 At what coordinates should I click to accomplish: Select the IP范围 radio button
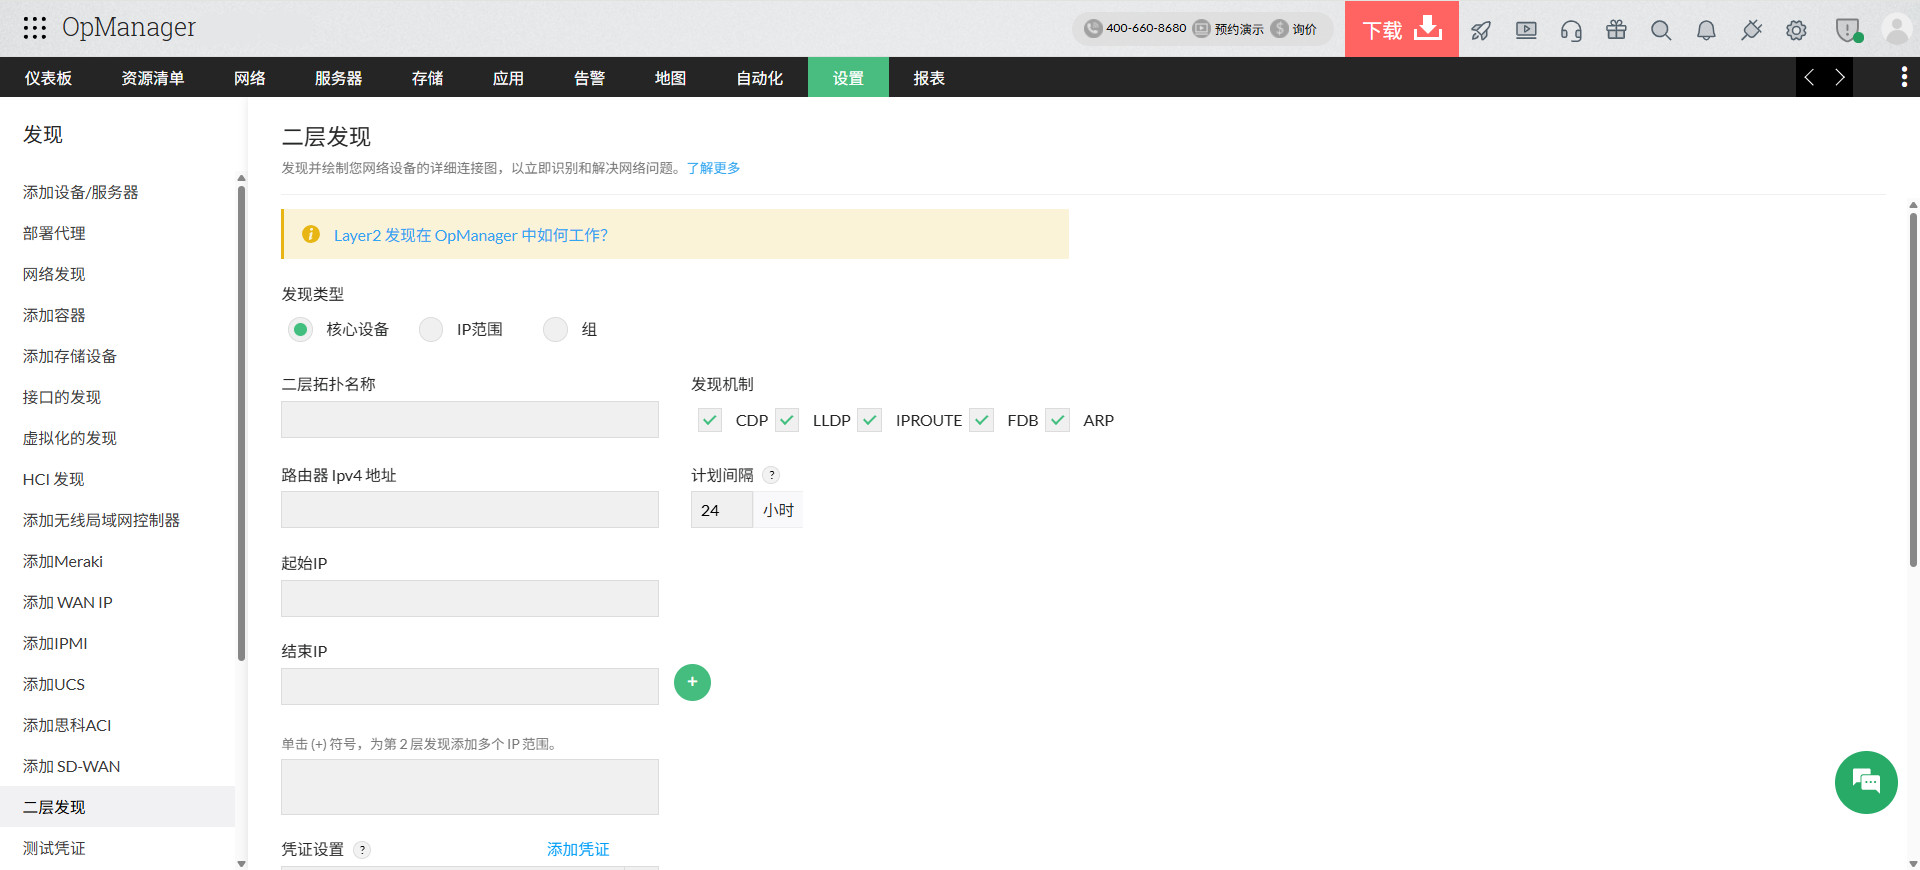coord(431,329)
